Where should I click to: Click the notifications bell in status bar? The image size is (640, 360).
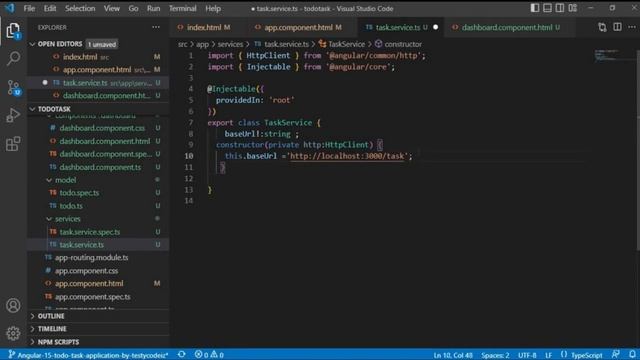click(632, 354)
